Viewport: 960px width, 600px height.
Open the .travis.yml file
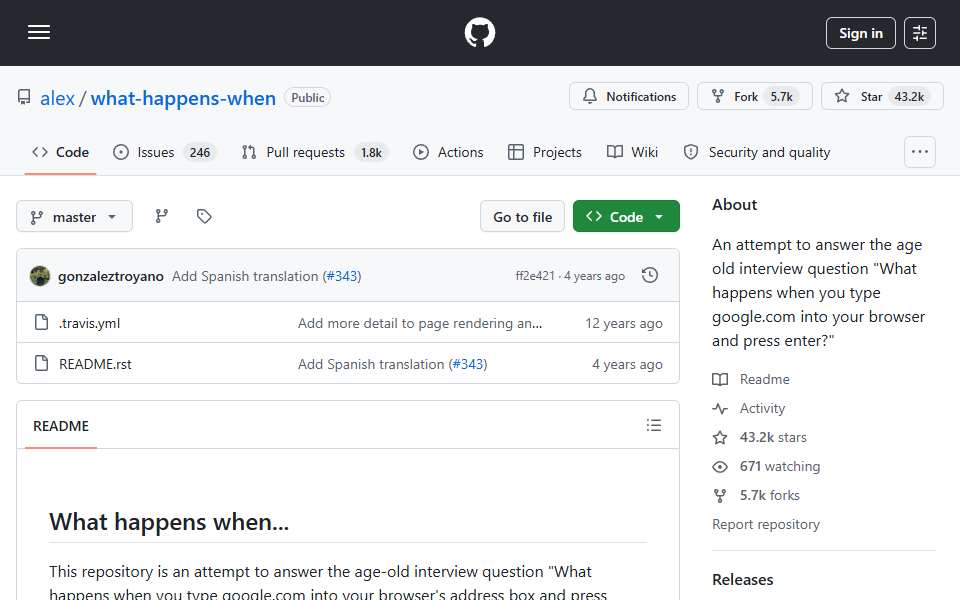pos(89,323)
